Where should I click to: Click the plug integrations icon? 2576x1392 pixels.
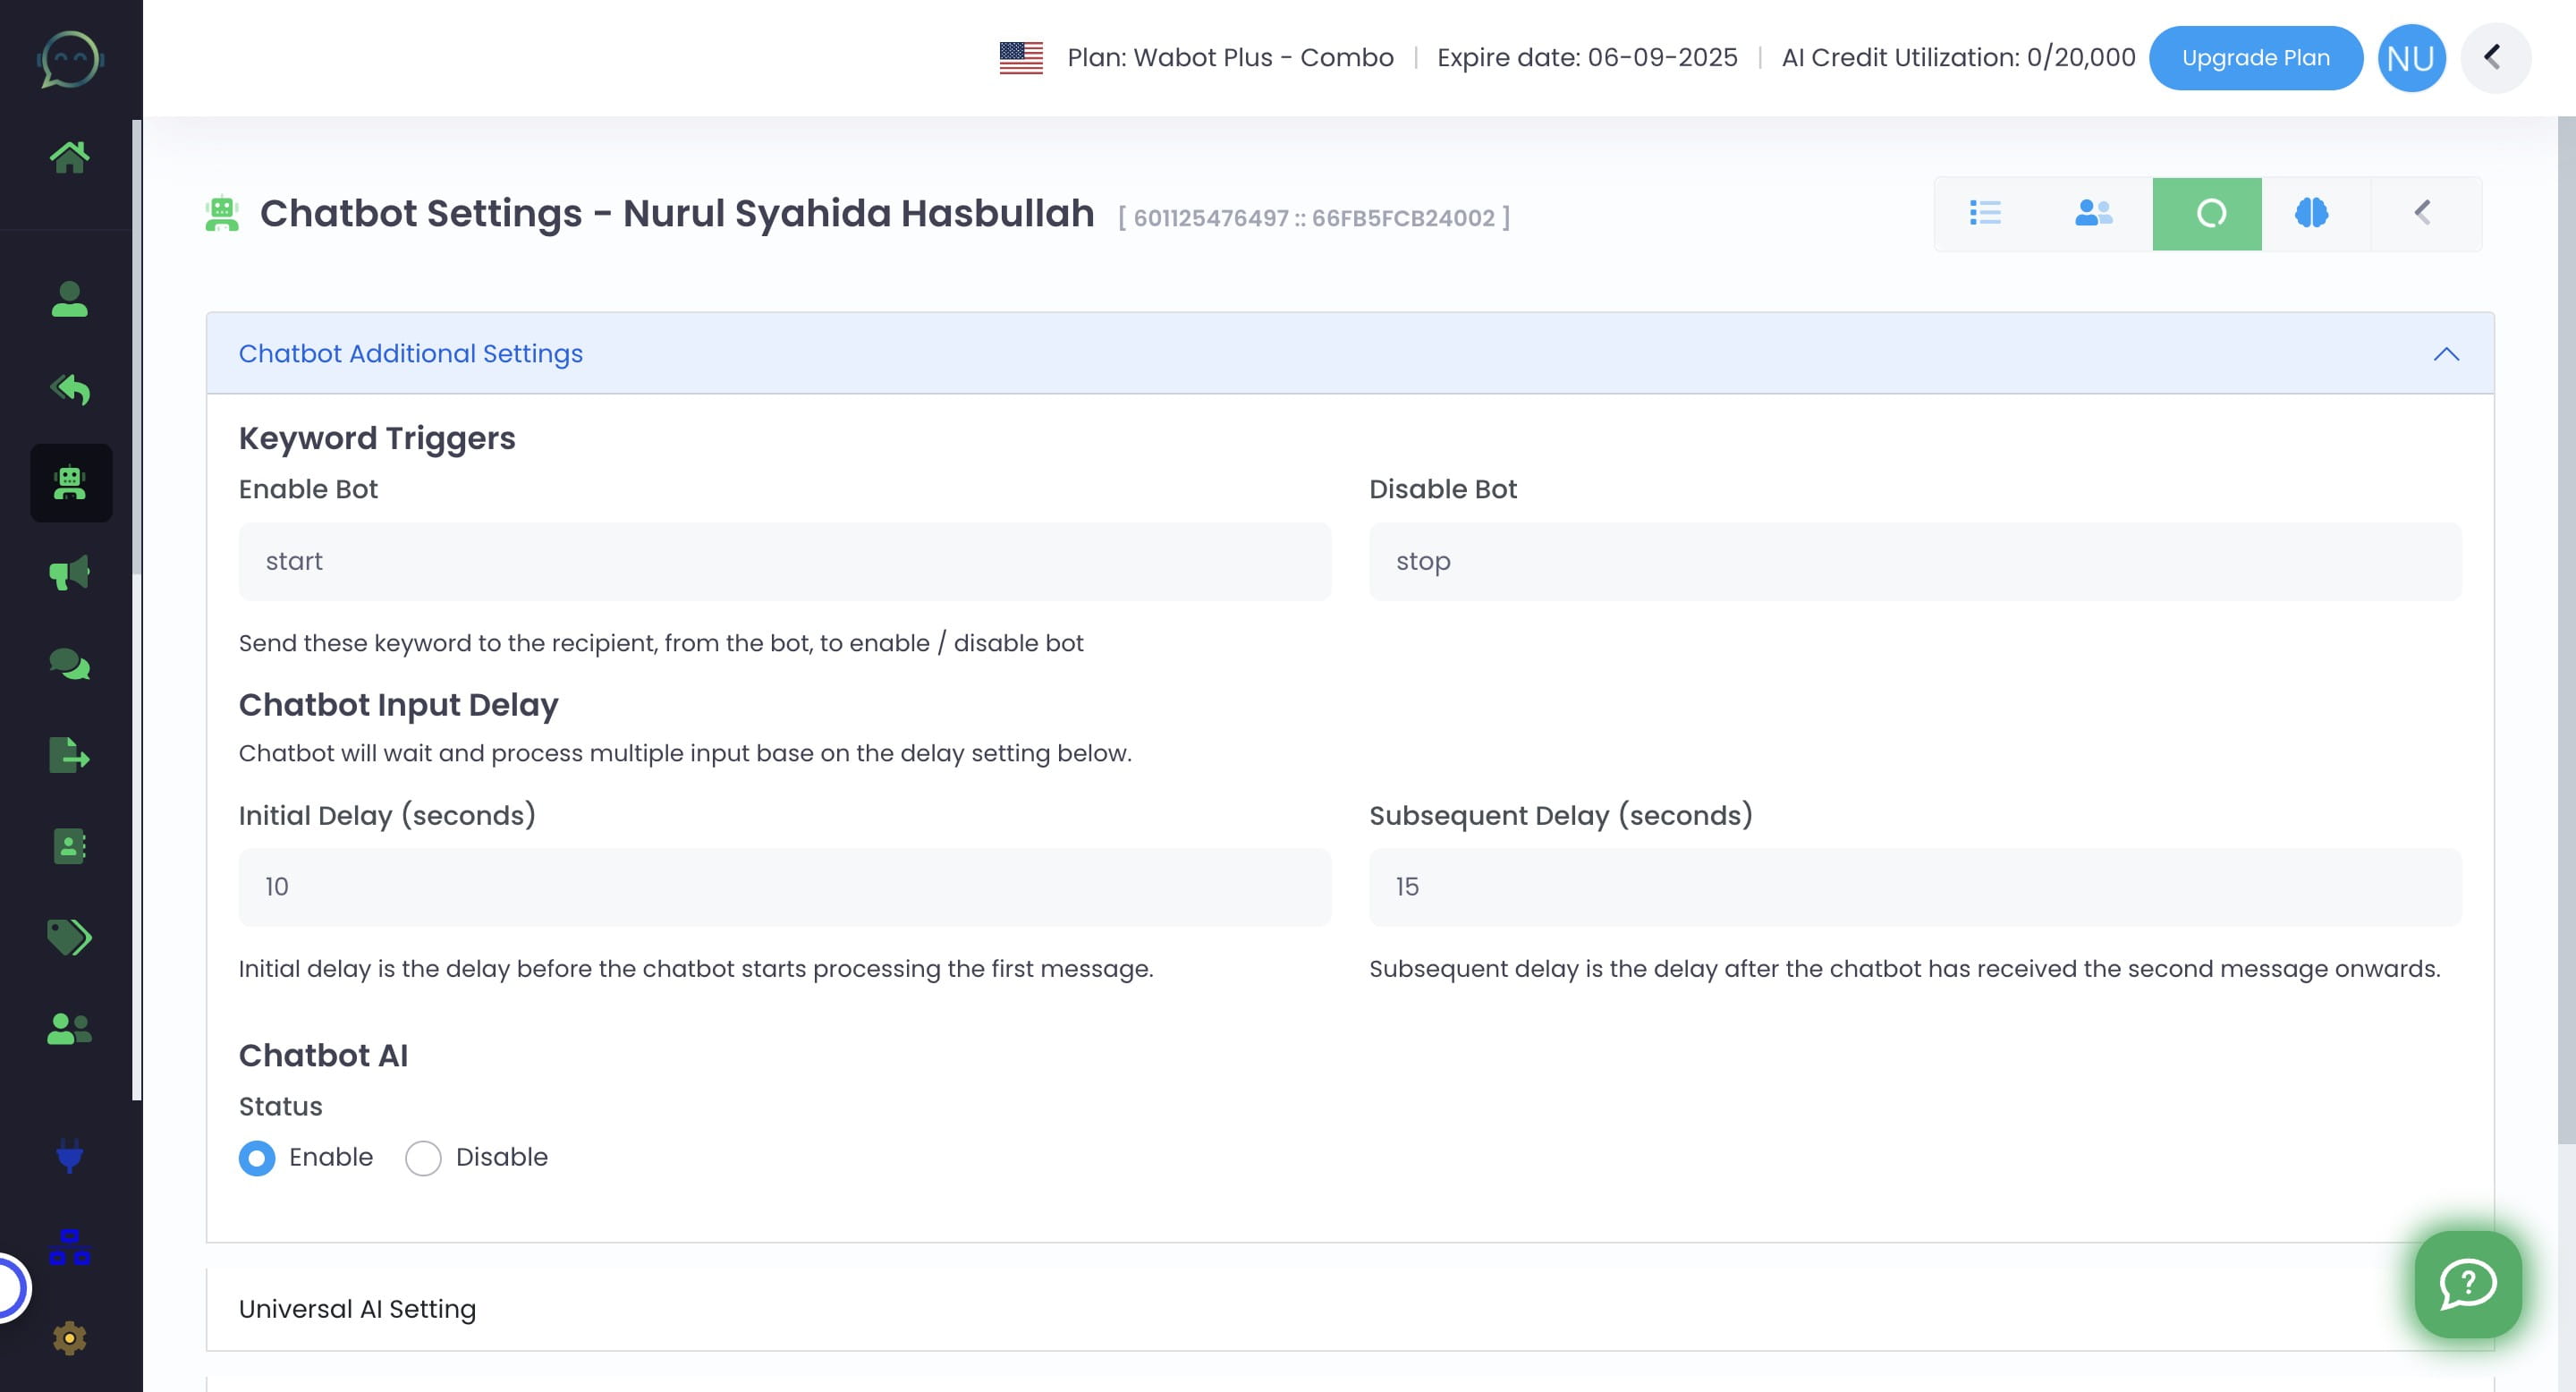point(69,1155)
